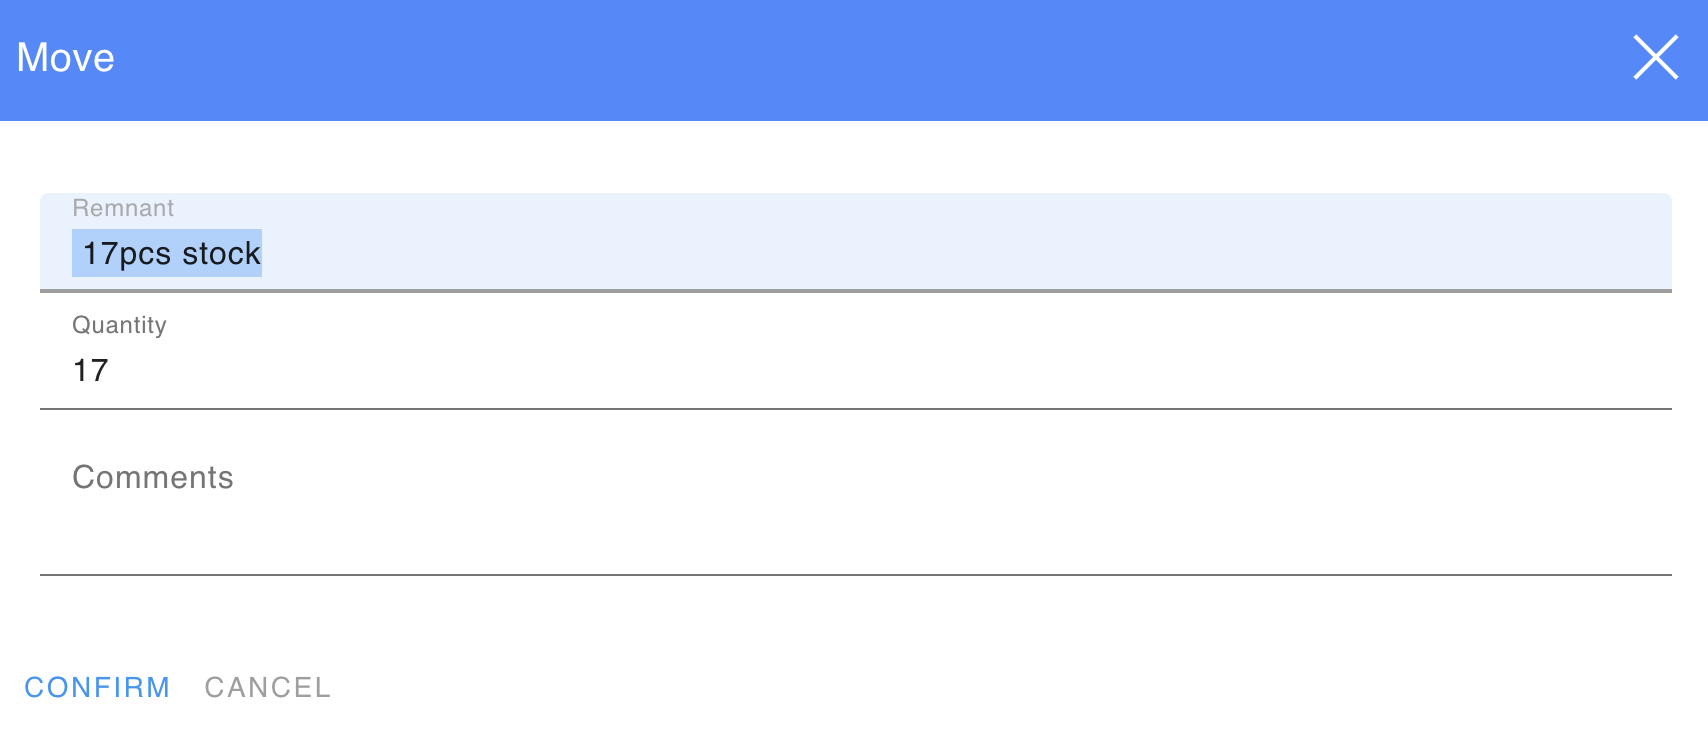Place cursor on the Quantity value 17
1708x734 pixels.
pos(90,371)
